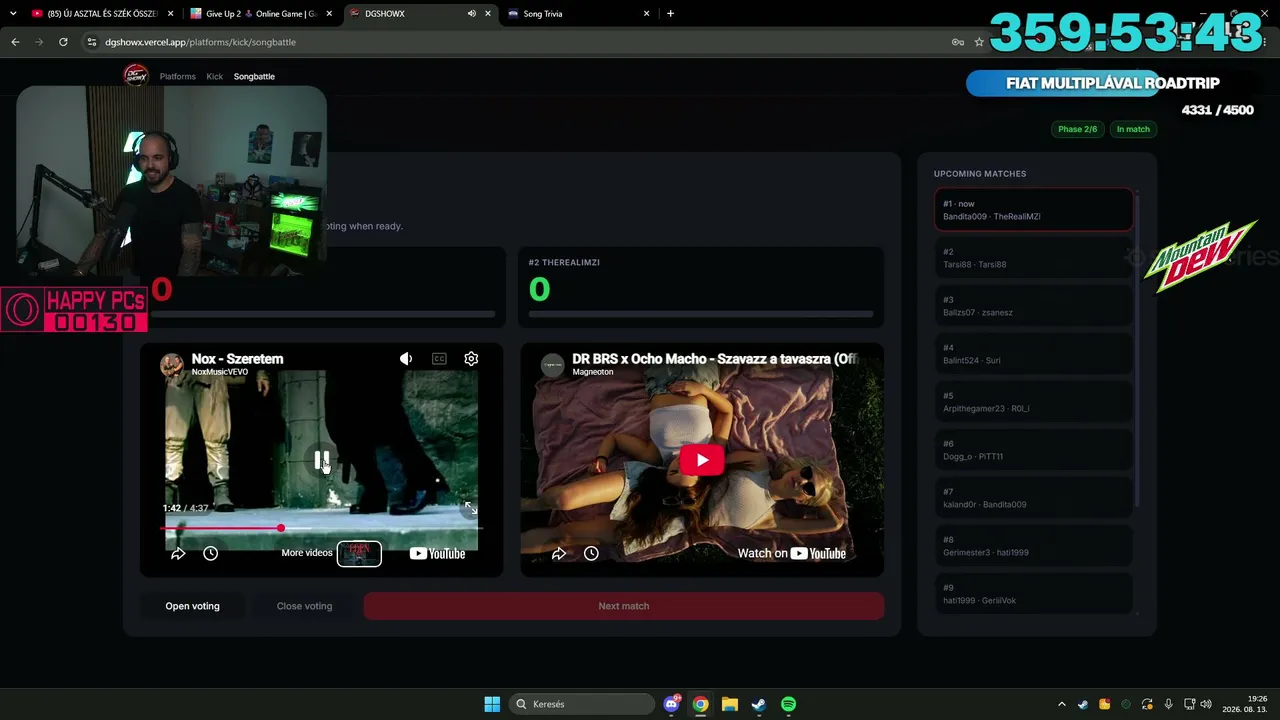Toggle closed captions on Nox video

[439, 359]
